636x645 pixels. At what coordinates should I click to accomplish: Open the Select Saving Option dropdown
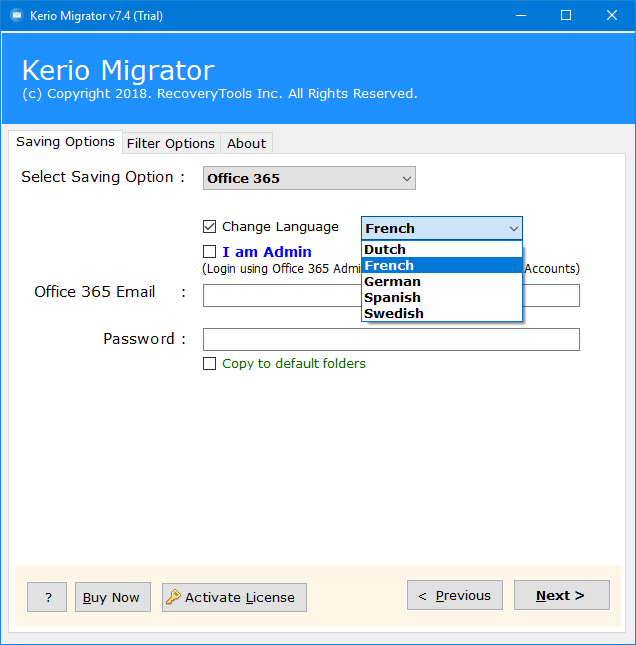click(309, 178)
